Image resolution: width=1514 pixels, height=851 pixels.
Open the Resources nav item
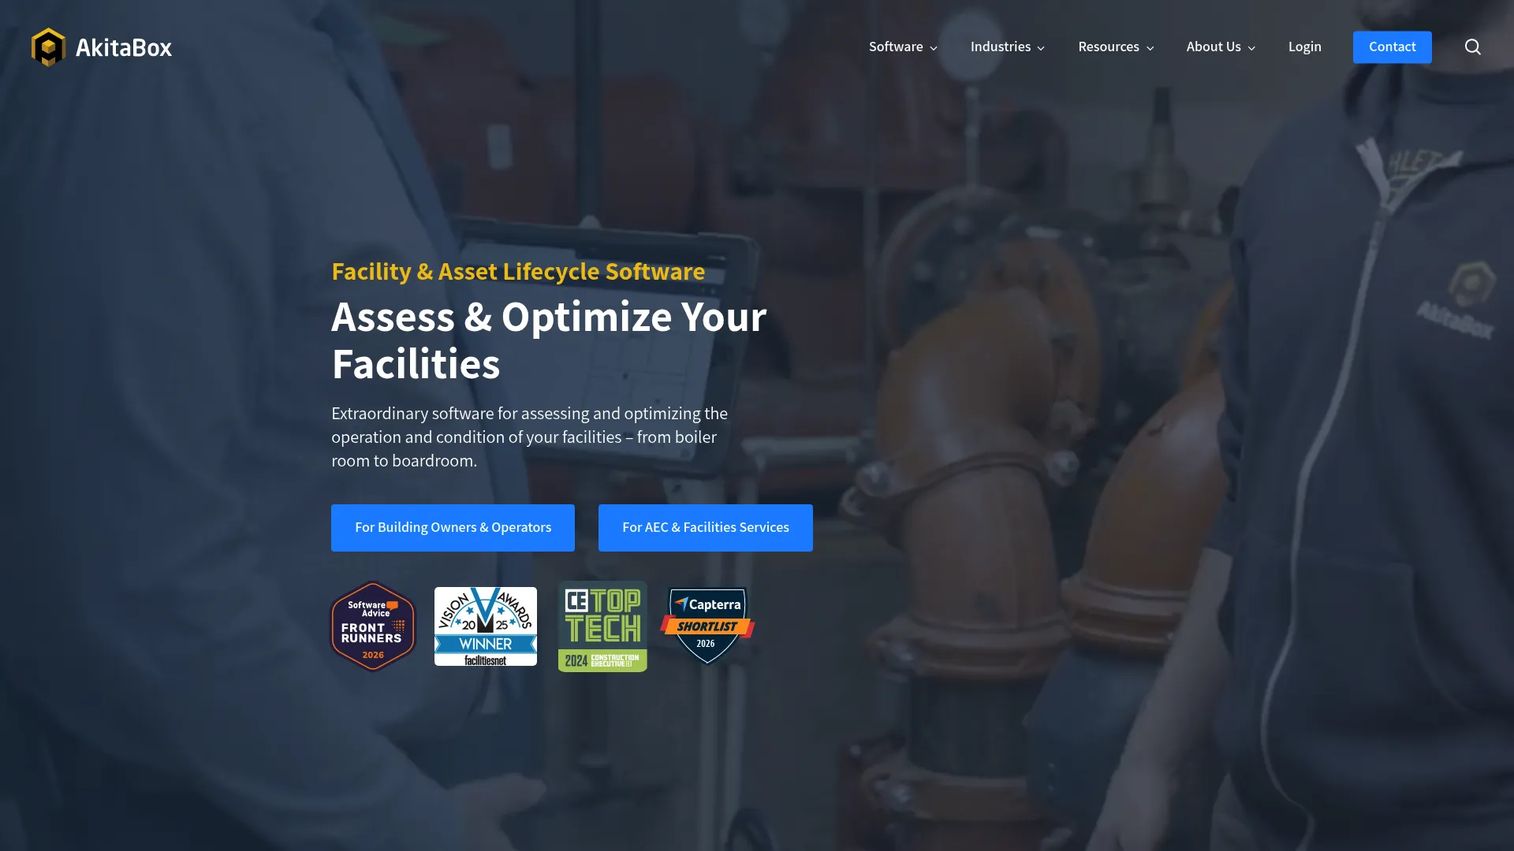coord(1108,47)
